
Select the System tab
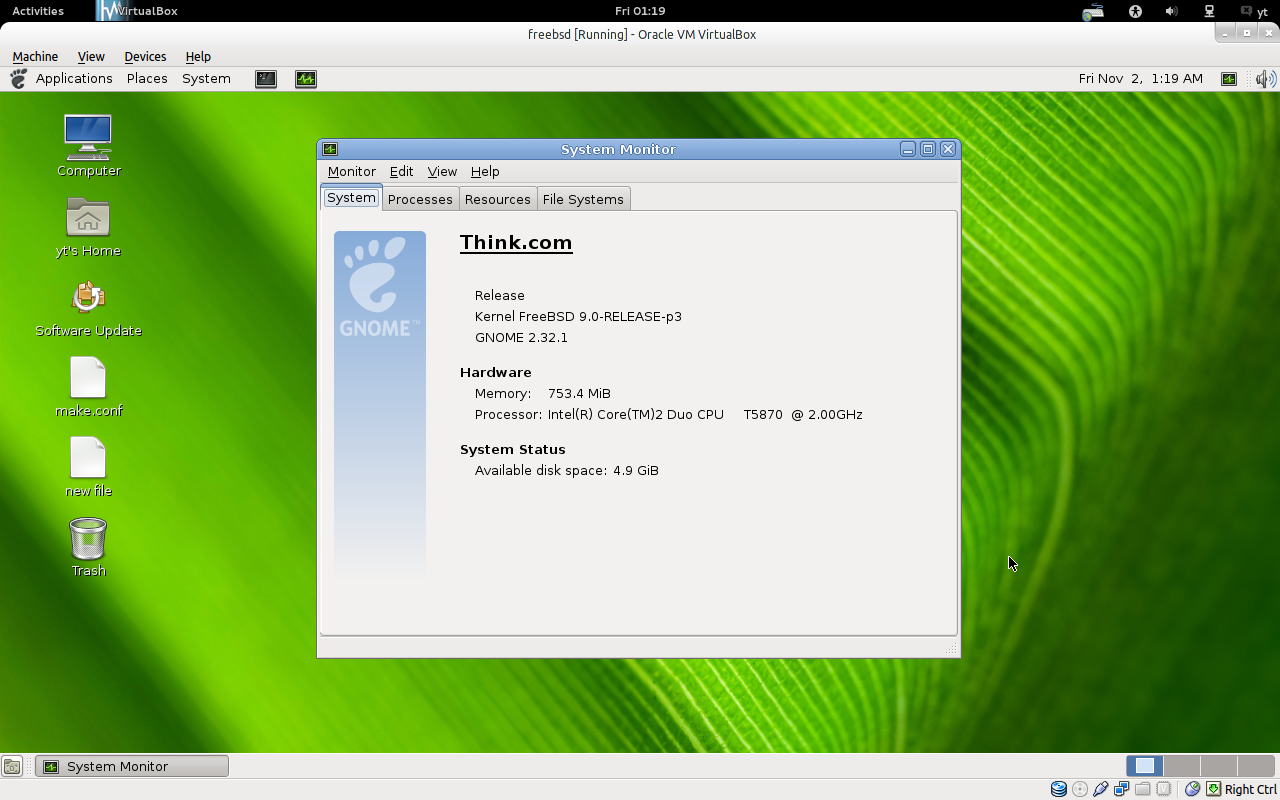(351, 198)
